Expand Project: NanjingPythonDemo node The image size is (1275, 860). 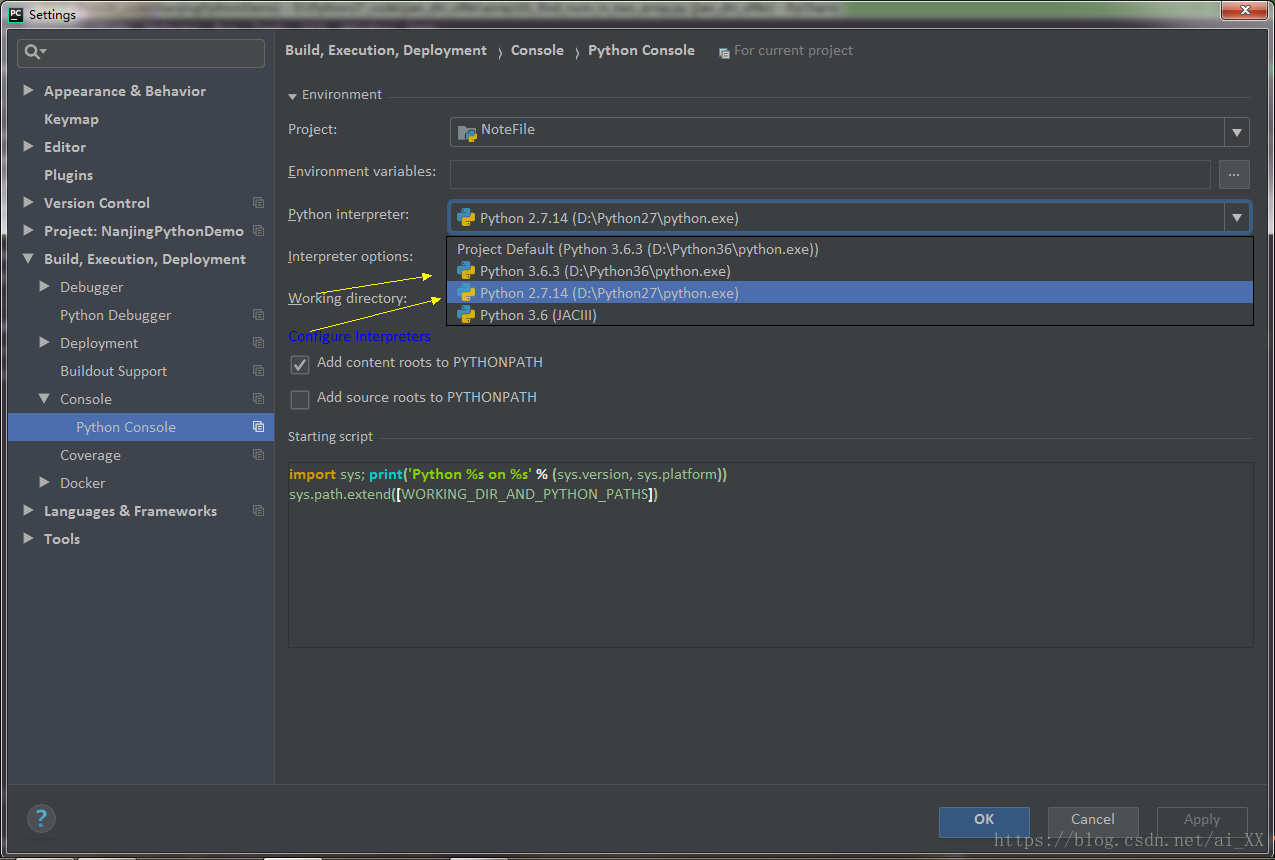(x=29, y=230)
